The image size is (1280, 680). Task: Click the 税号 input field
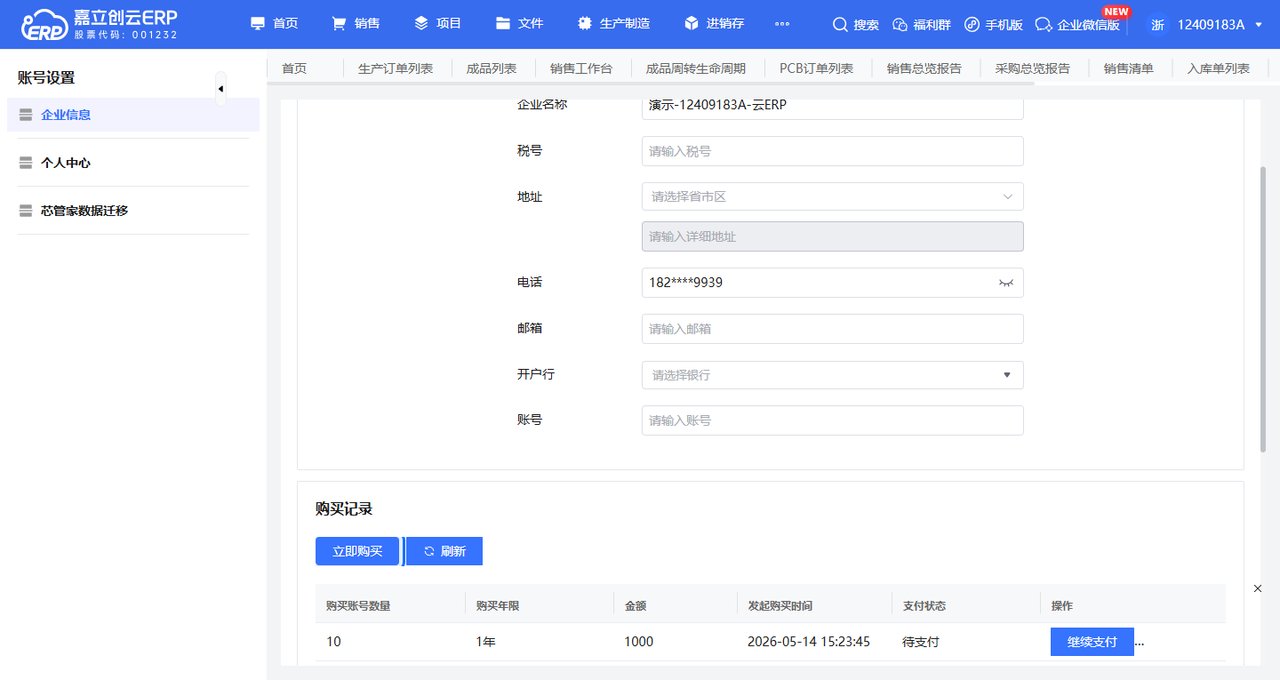point(832,151)
